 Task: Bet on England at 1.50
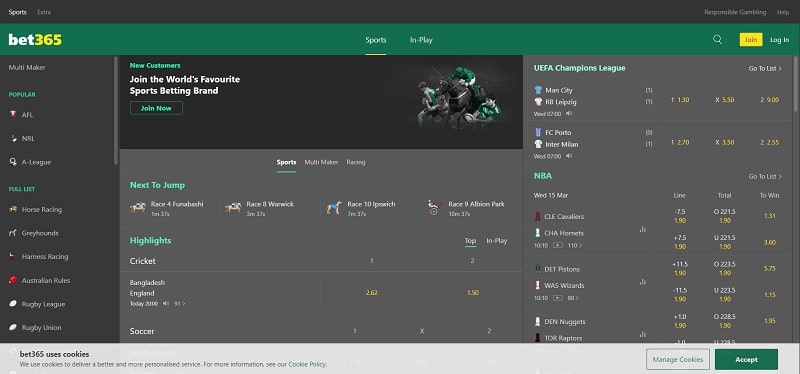click(x=472, y=293)
